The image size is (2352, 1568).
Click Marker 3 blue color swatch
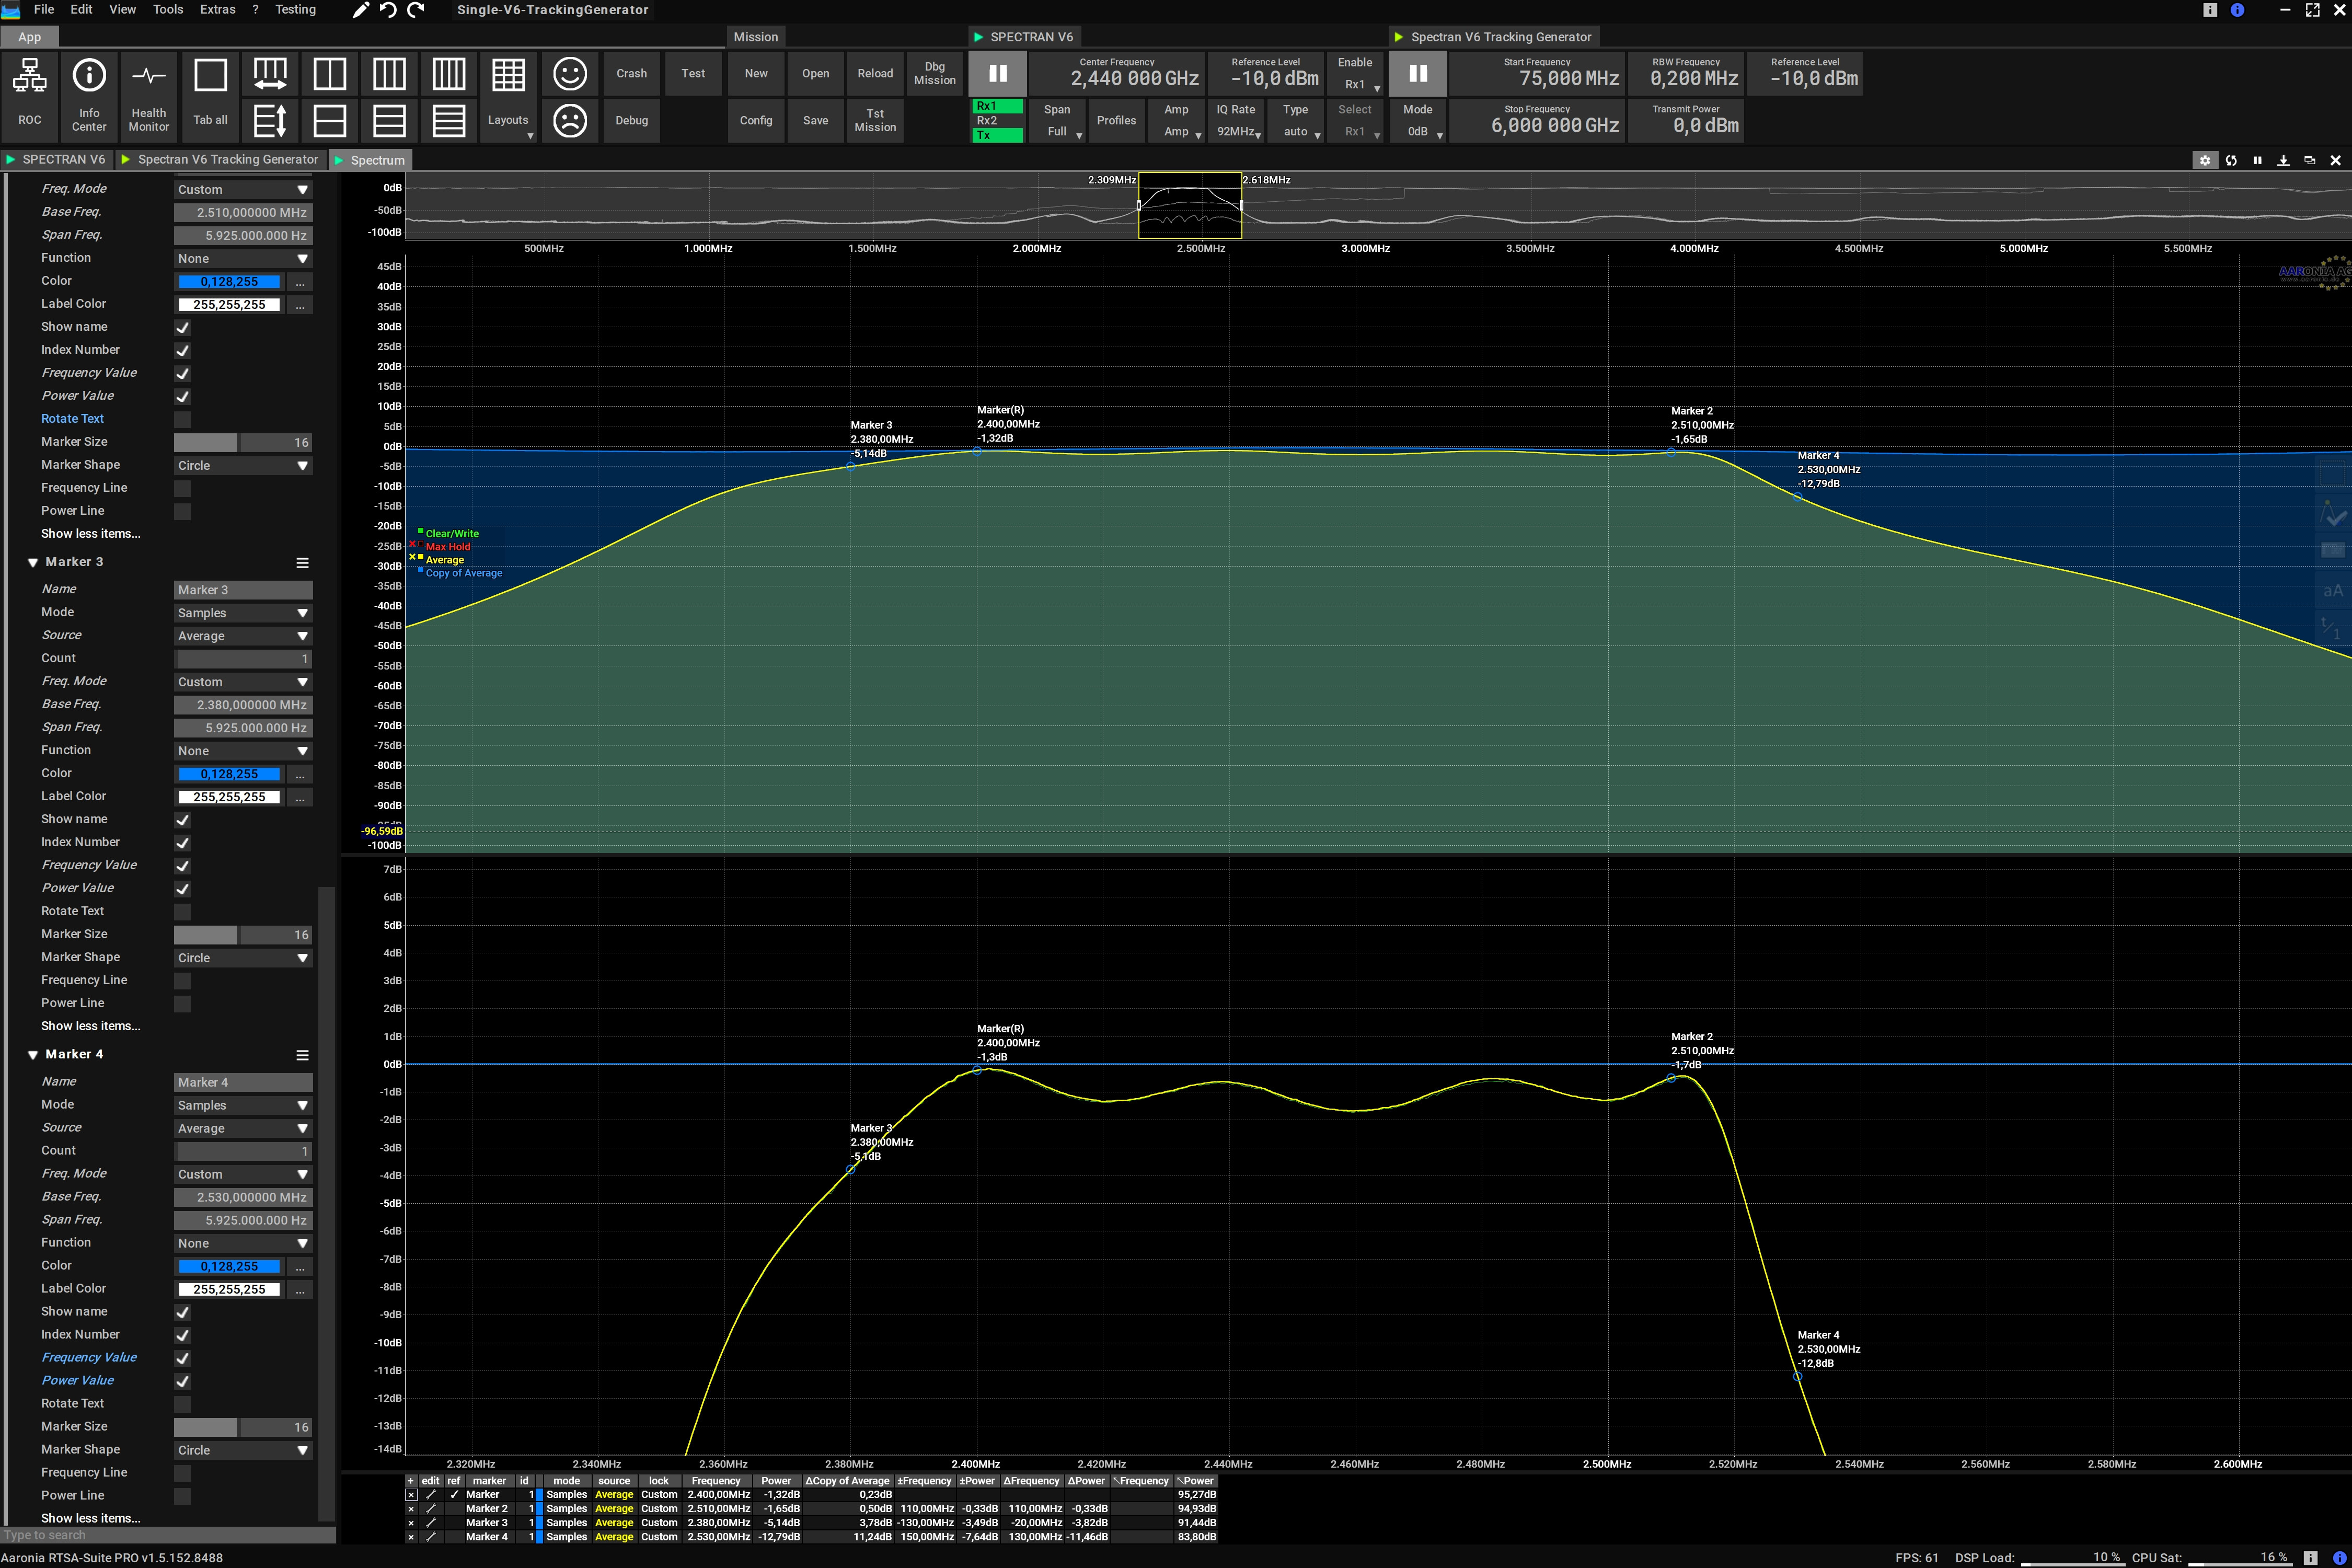229,775
